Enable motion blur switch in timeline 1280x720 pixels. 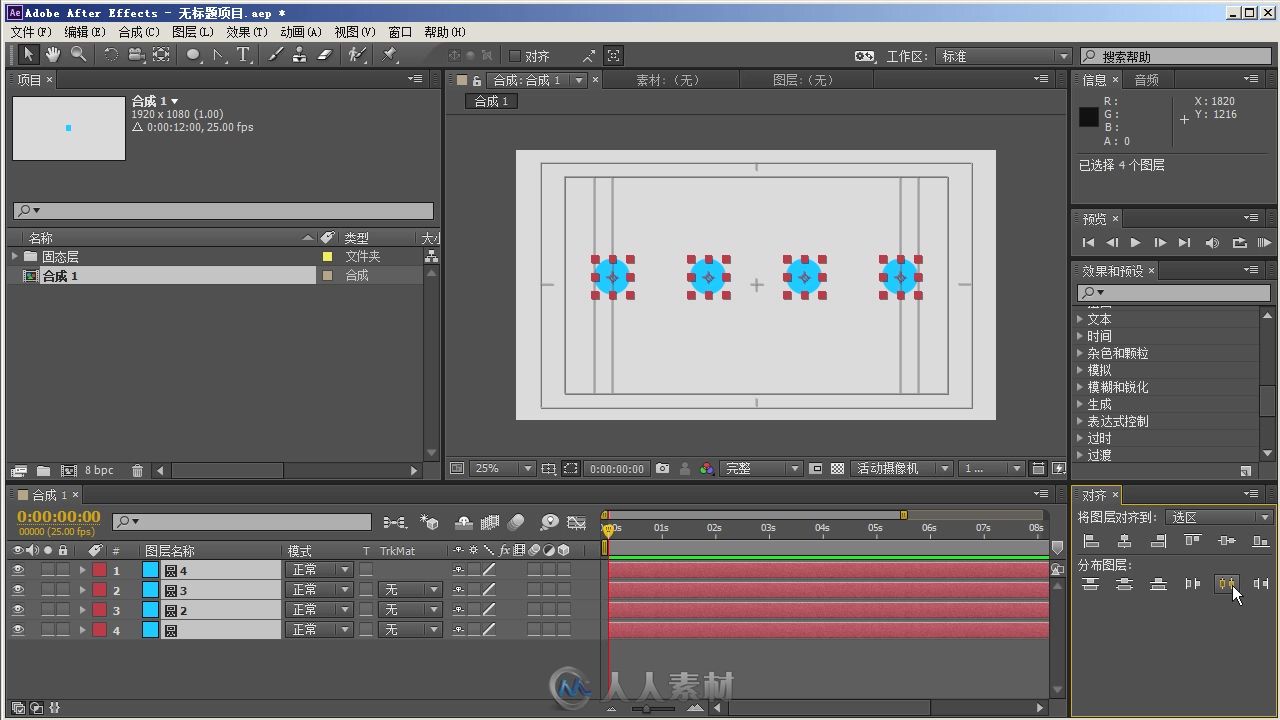(516, 522)
